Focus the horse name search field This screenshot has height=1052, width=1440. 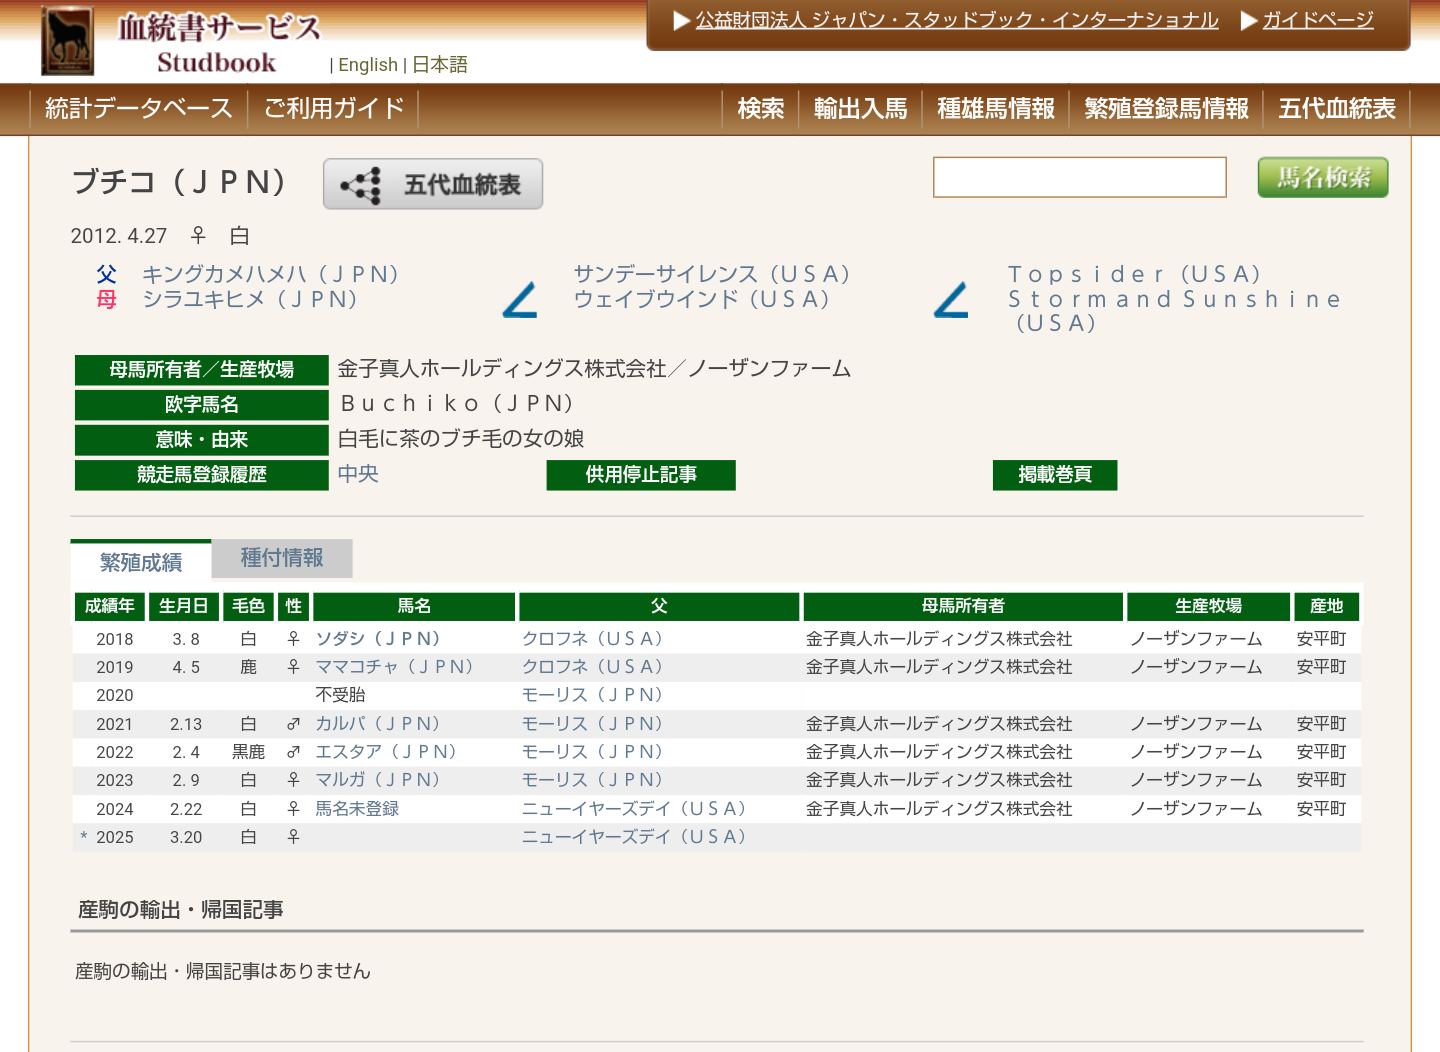click(1079, 178)
